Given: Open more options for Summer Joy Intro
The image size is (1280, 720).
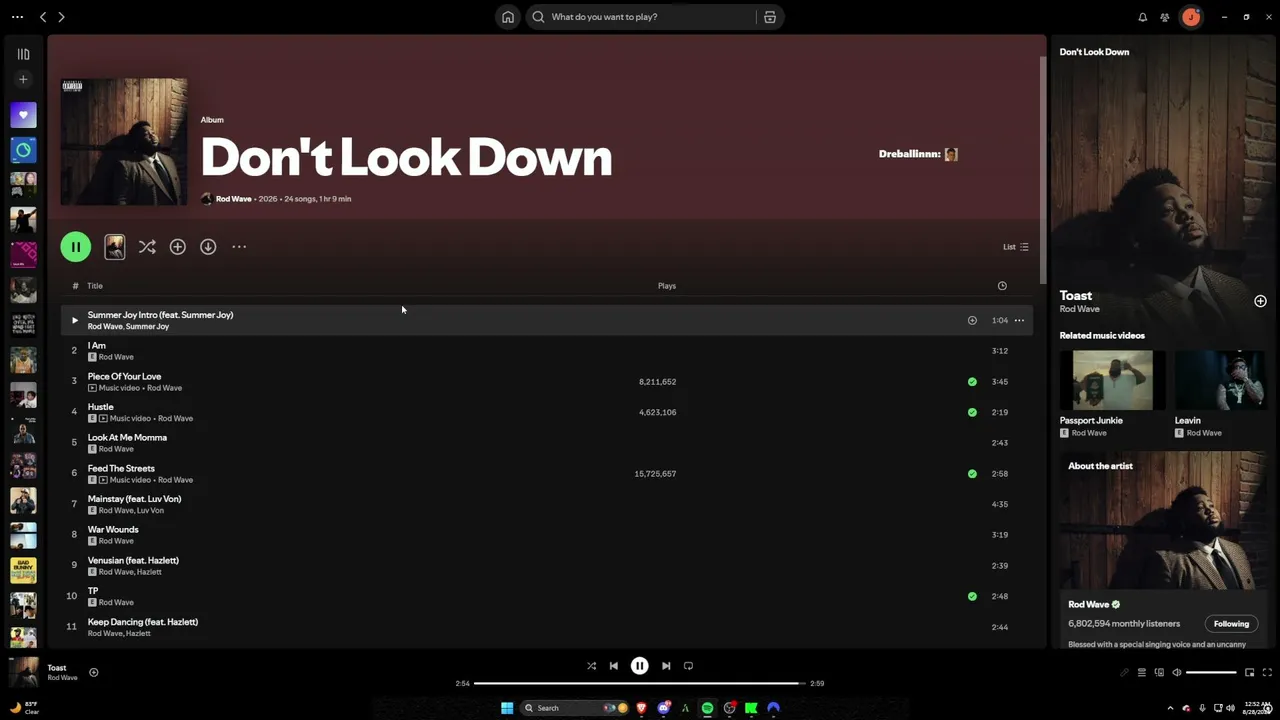Looking at the screenshot, I should pos(1019,320).
